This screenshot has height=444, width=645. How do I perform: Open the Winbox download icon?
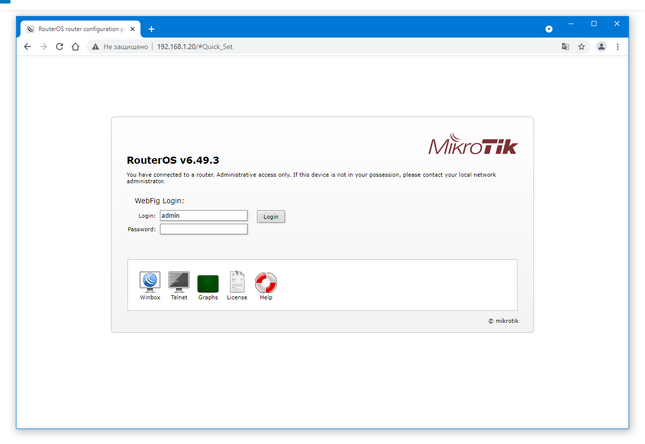point(150,285)
